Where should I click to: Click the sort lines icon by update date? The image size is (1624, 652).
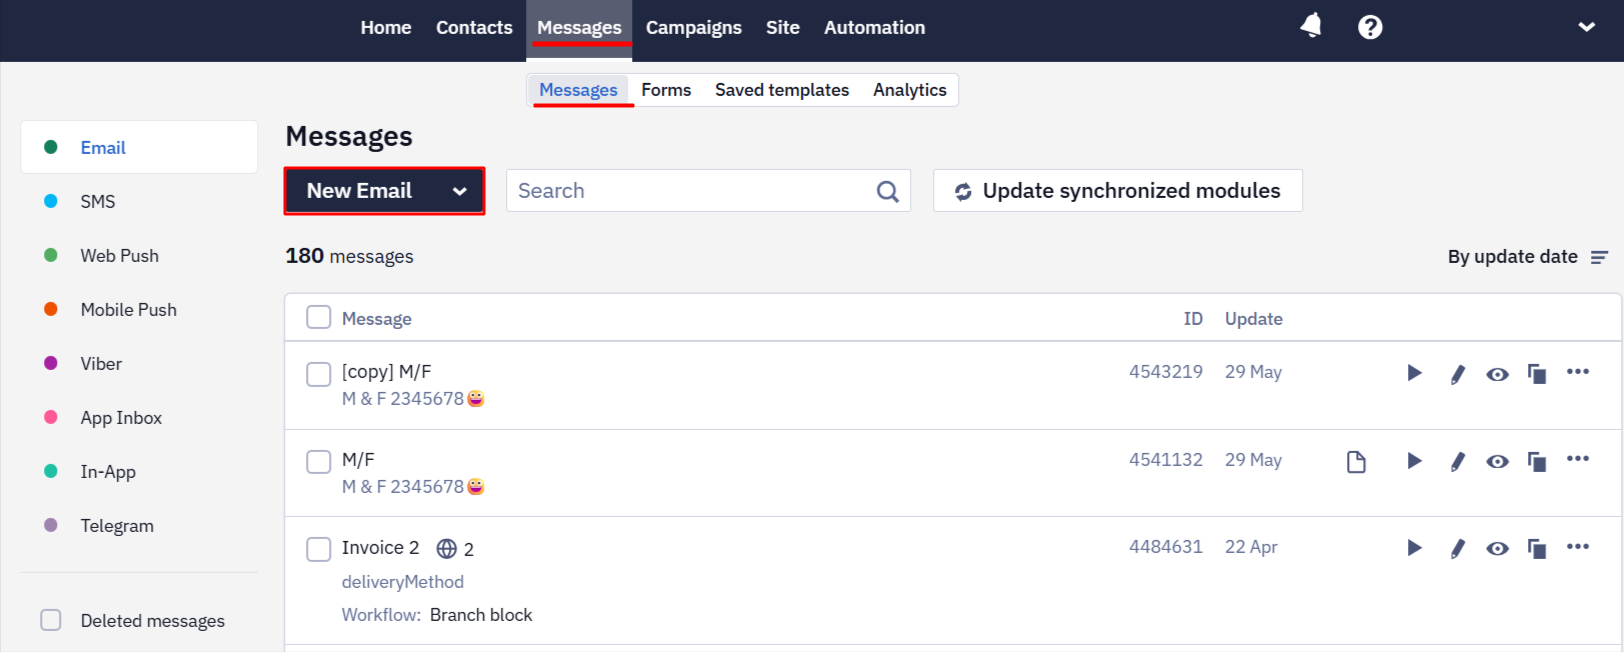click(1599, 257)
